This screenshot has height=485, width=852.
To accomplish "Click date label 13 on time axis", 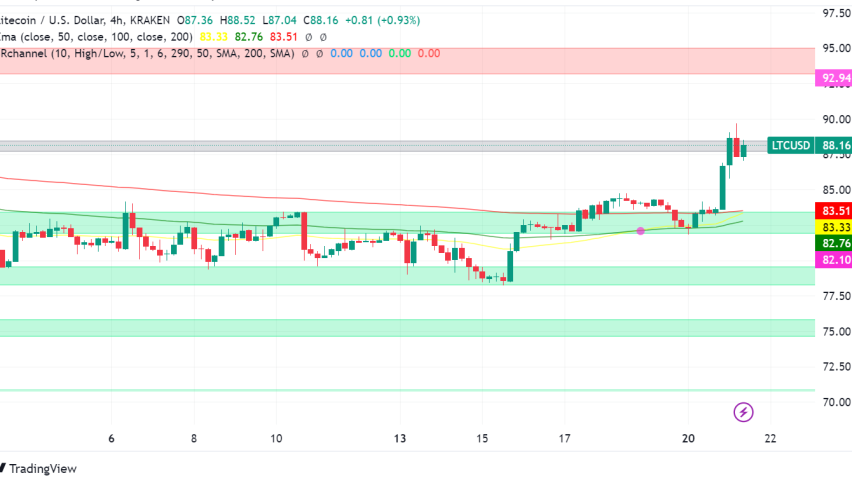I will (x=400, y=438).
